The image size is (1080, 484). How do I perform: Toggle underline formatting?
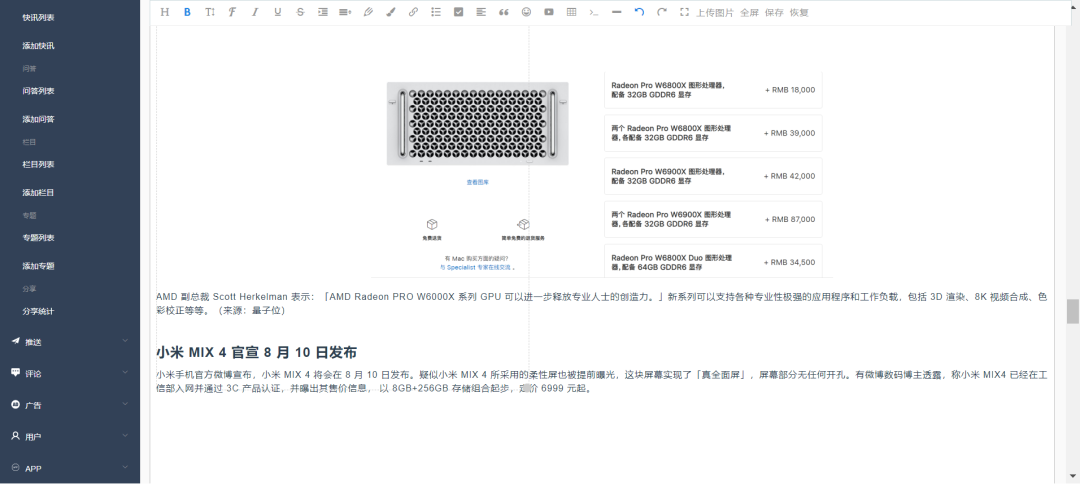278,12
